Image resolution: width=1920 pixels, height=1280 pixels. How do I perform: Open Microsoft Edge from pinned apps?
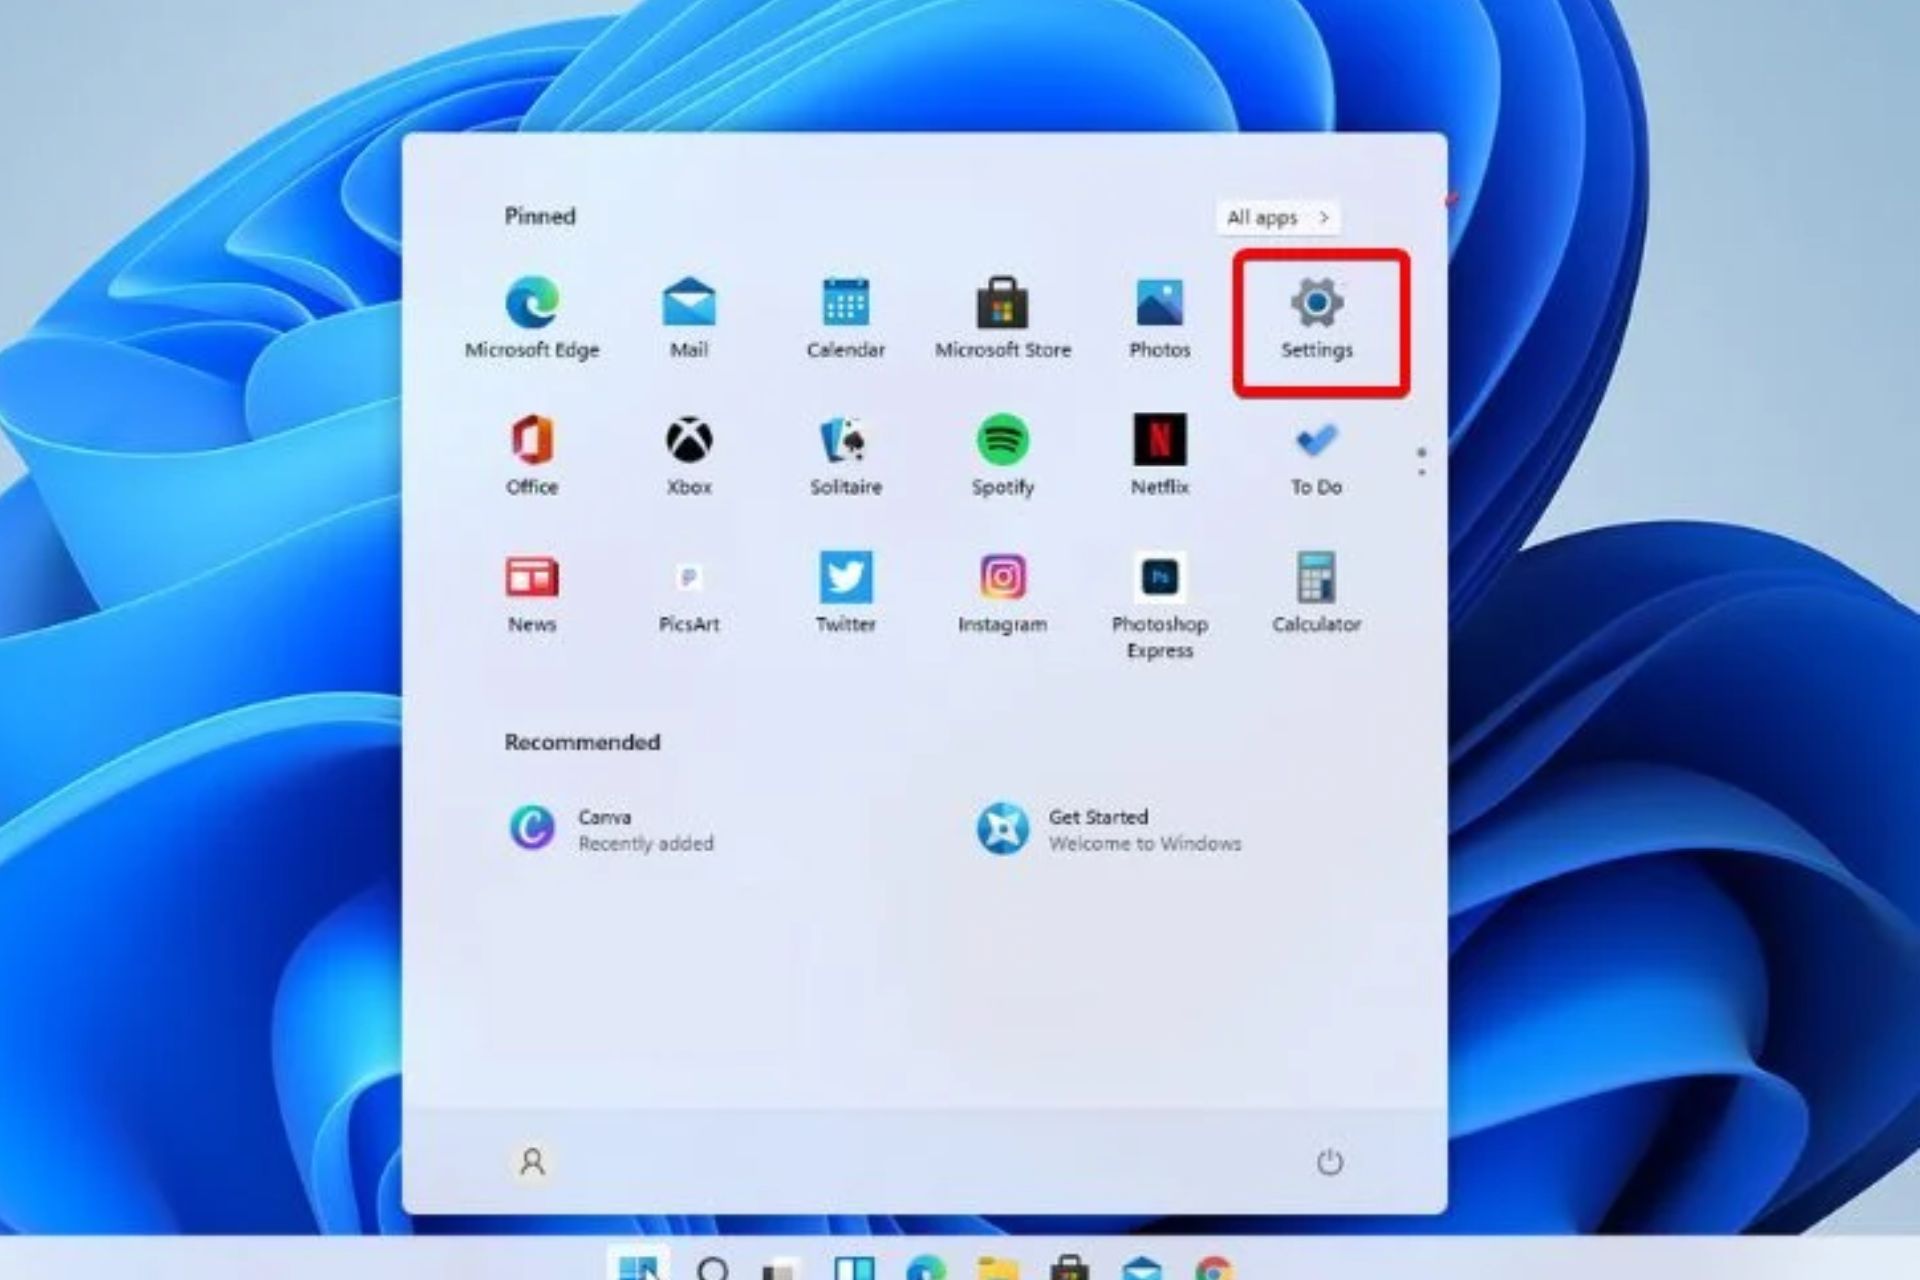point(532,318)
